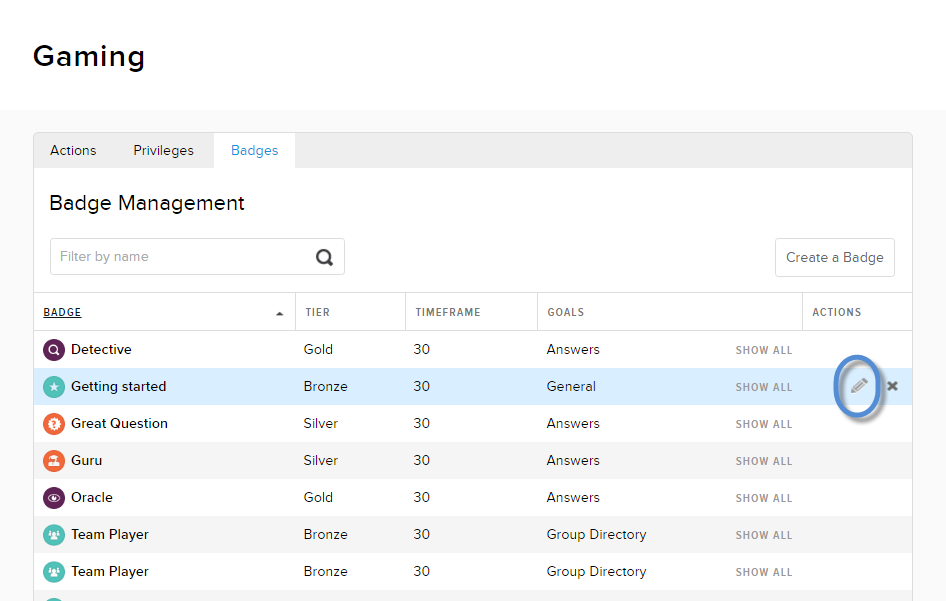Switch to the Actions tab
946x601 pixels.
pyautogui.click(x=73, y=150)
